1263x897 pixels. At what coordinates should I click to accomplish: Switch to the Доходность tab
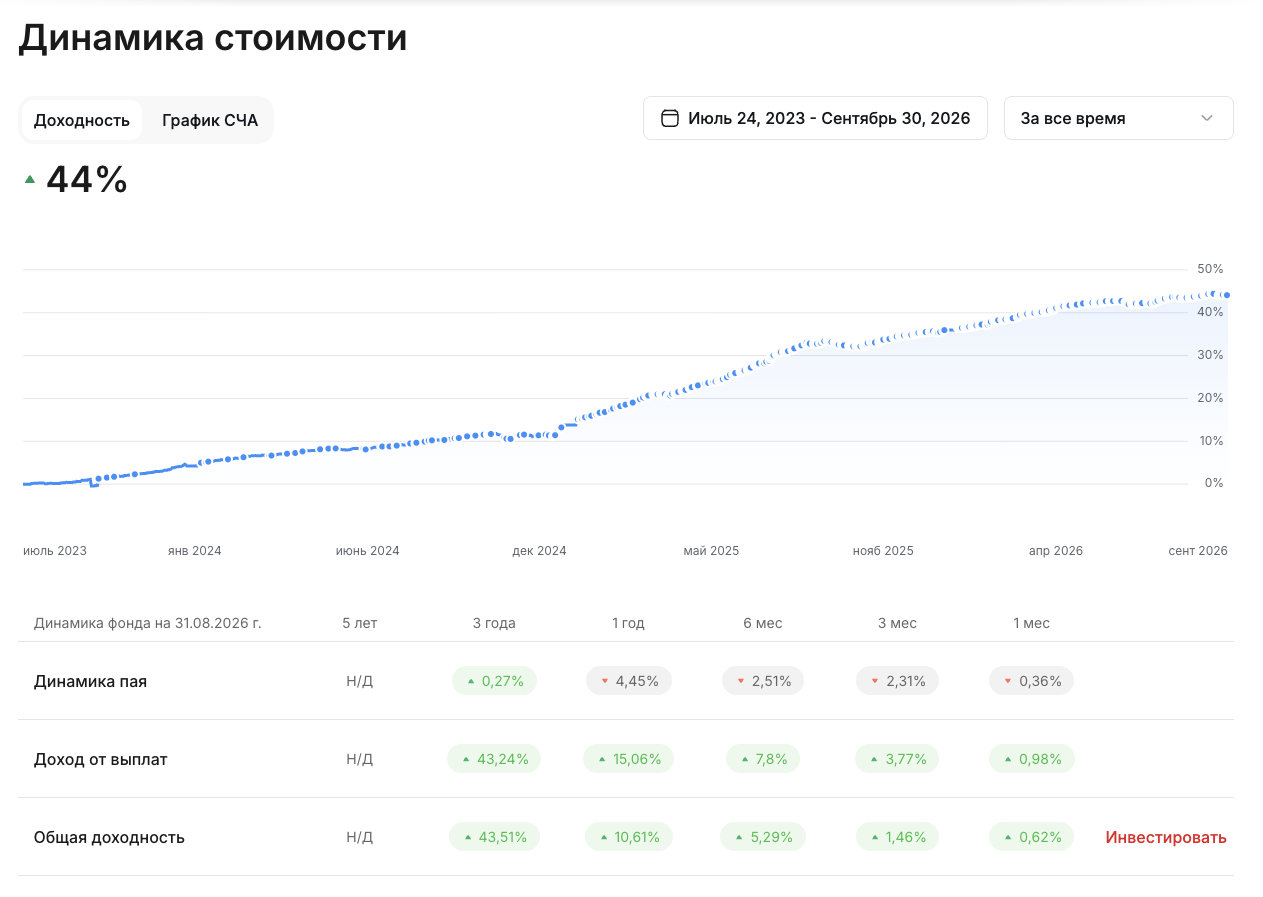[82, 120]
